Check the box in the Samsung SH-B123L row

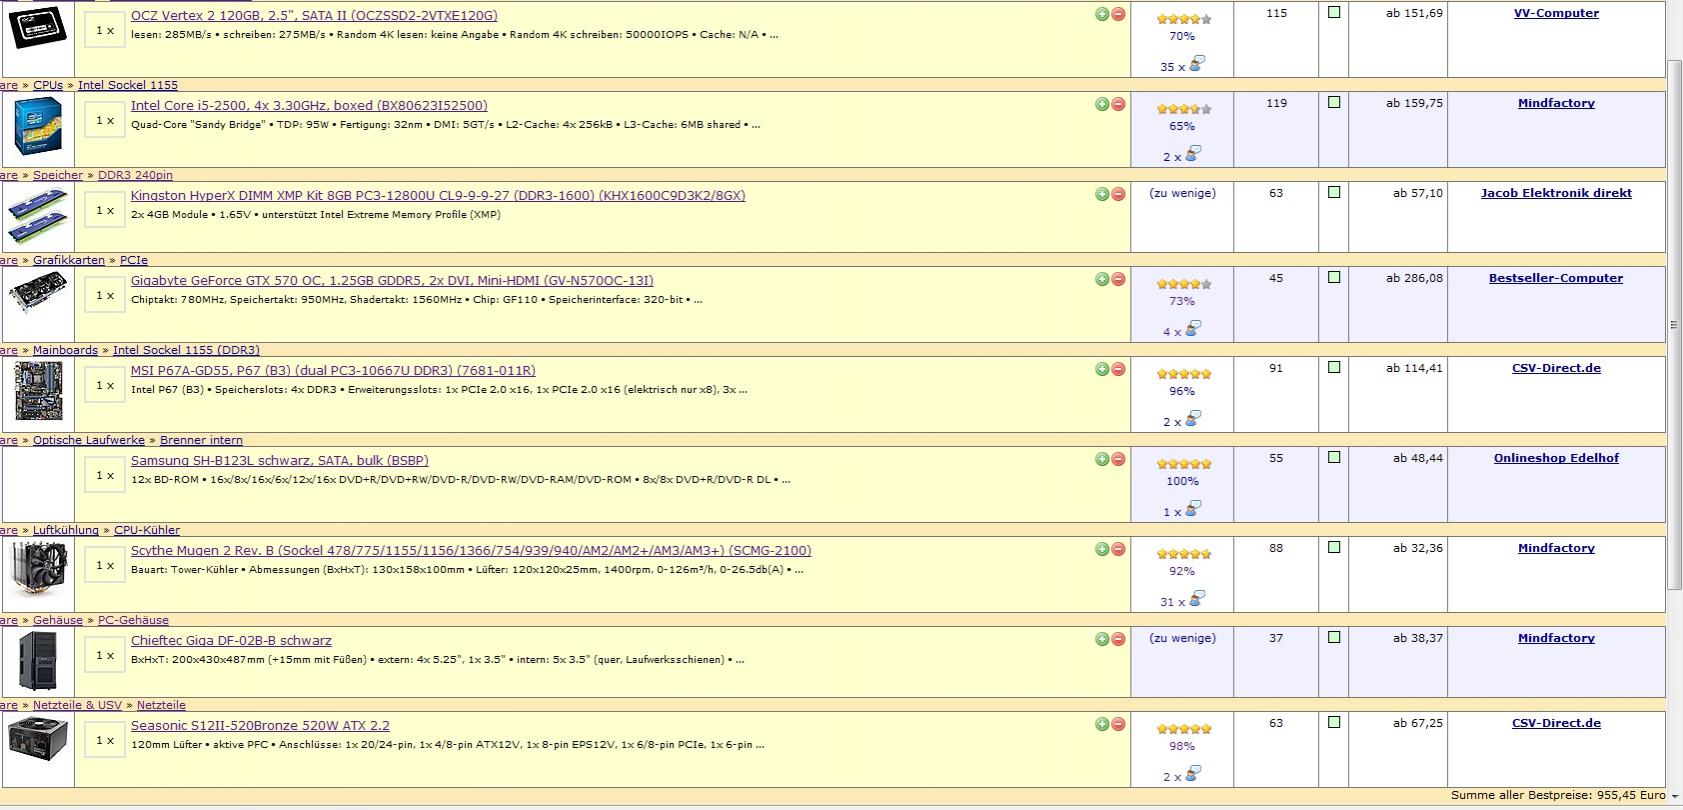click(x=1333, y=457)
